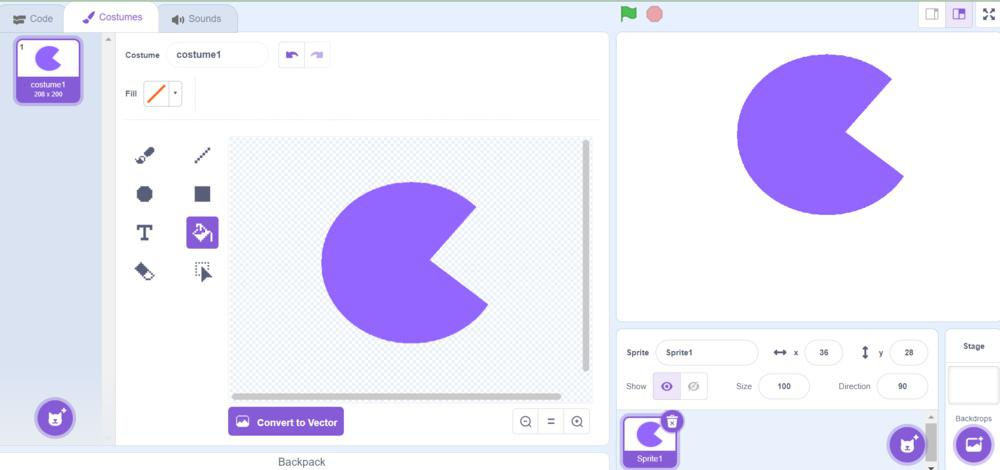1000x470 pixels.
Task: Click the Stage label
Action: click(973, 346)
